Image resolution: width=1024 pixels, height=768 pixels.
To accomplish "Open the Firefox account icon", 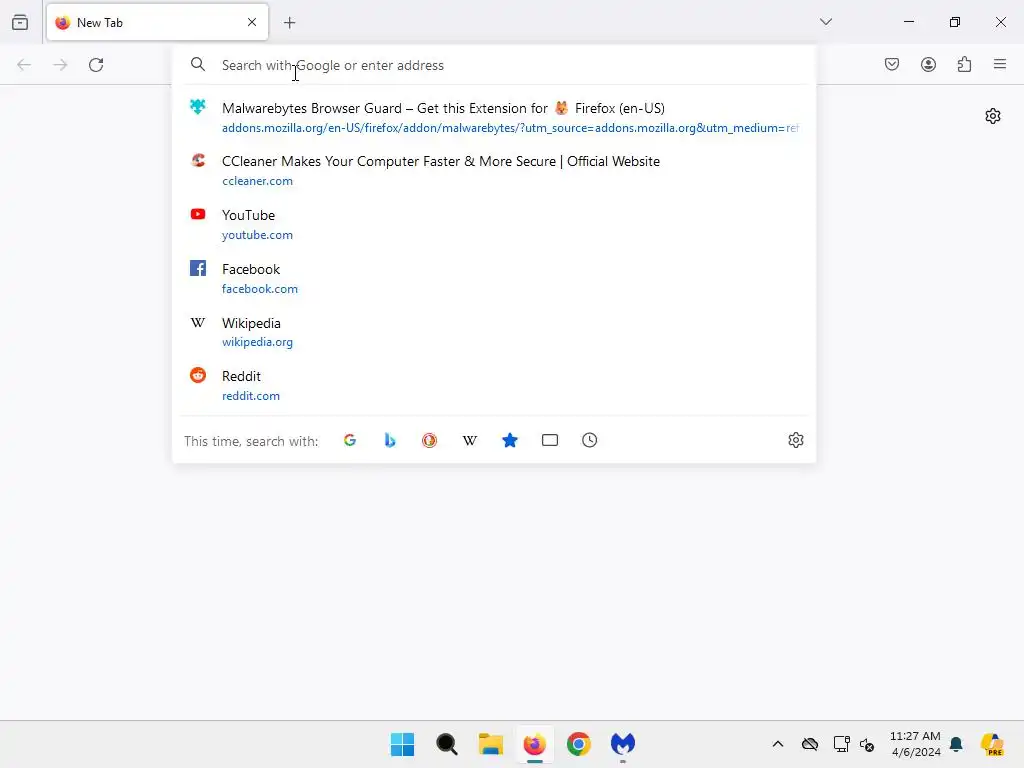I will 928,64.
